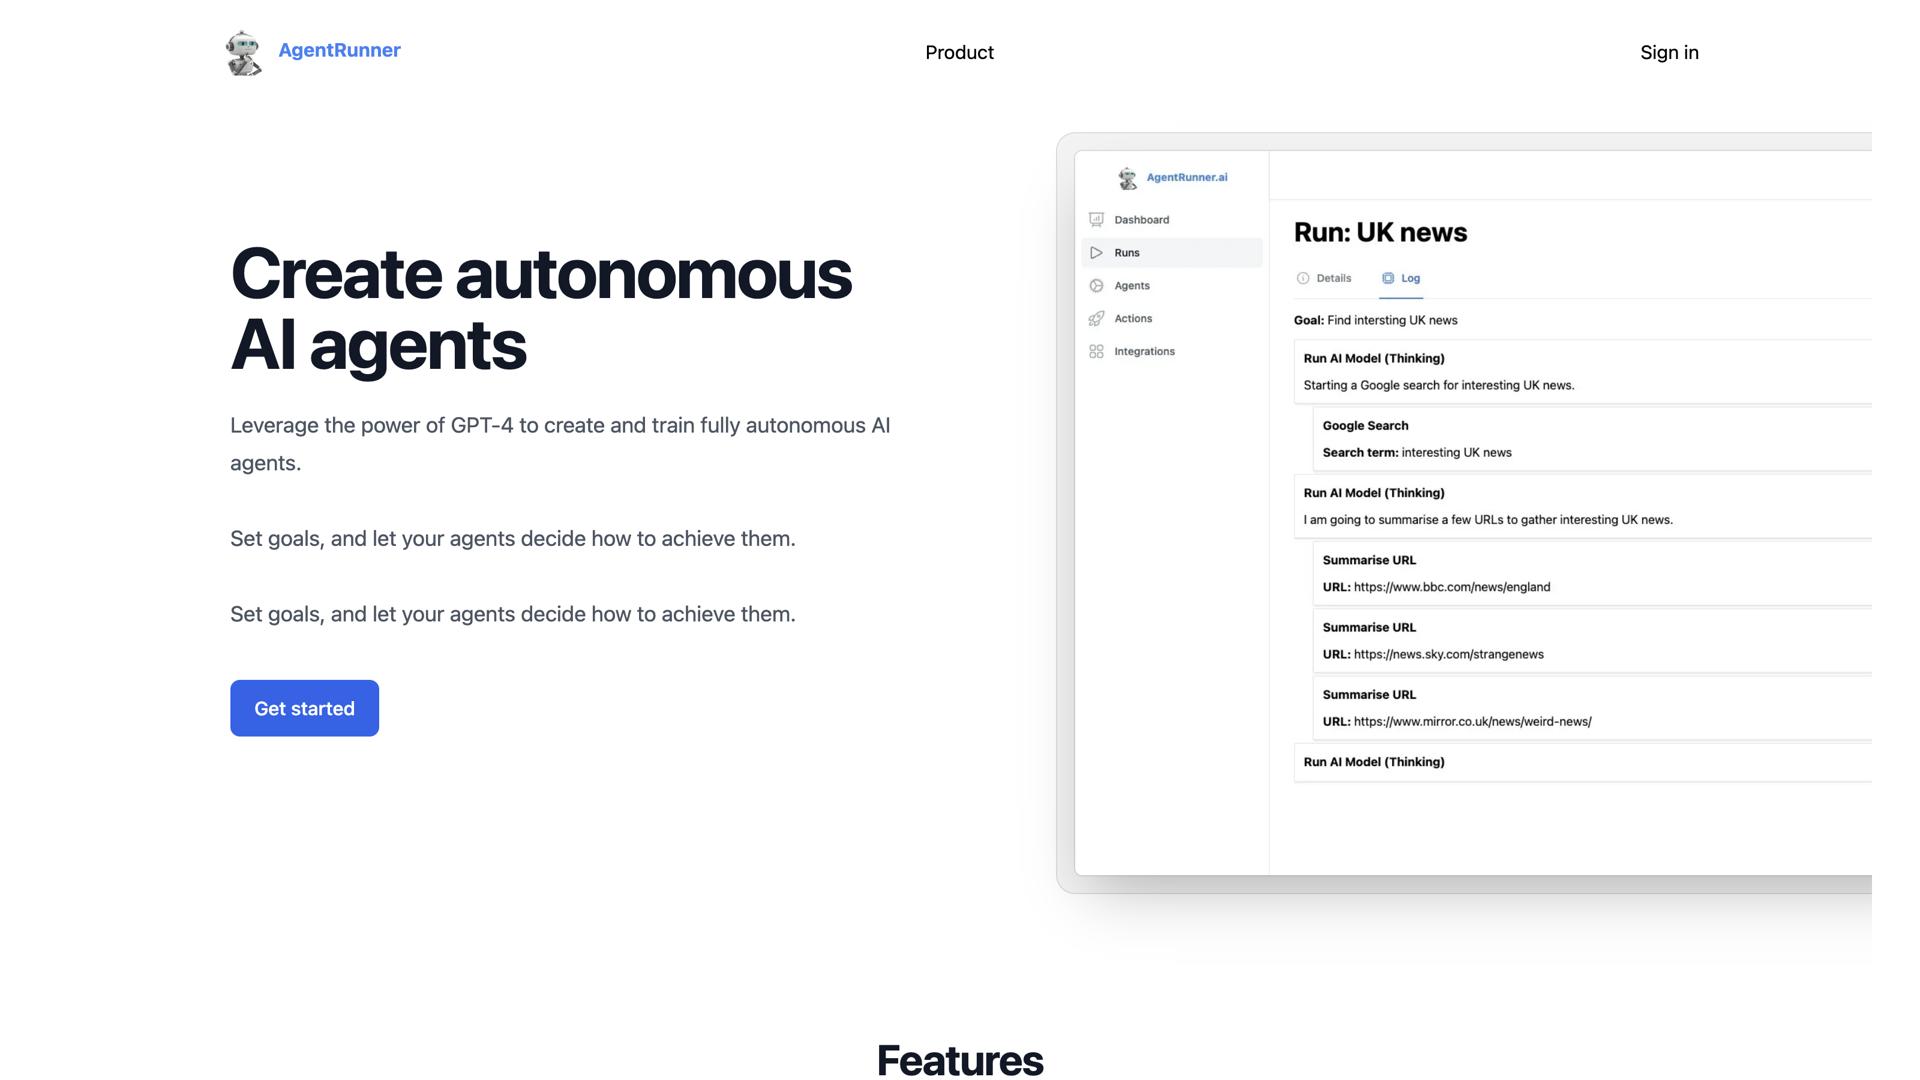Click the Log tab icon
This screenshot has width=1920, height=1080.
1386,278
